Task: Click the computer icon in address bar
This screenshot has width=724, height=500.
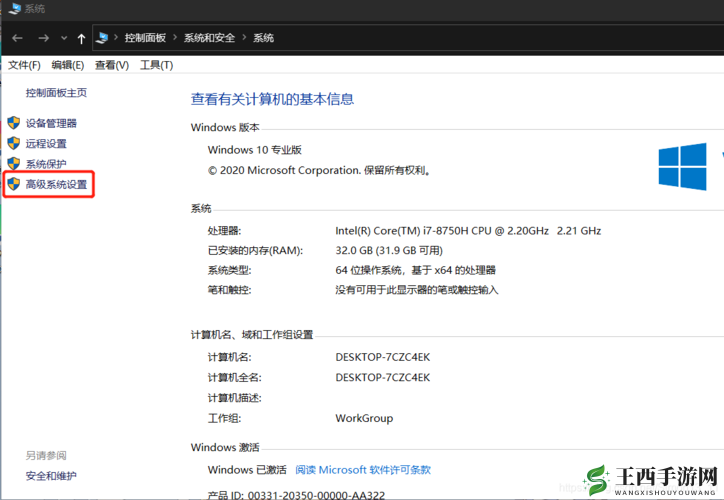Action: click(x=102, y=38)
